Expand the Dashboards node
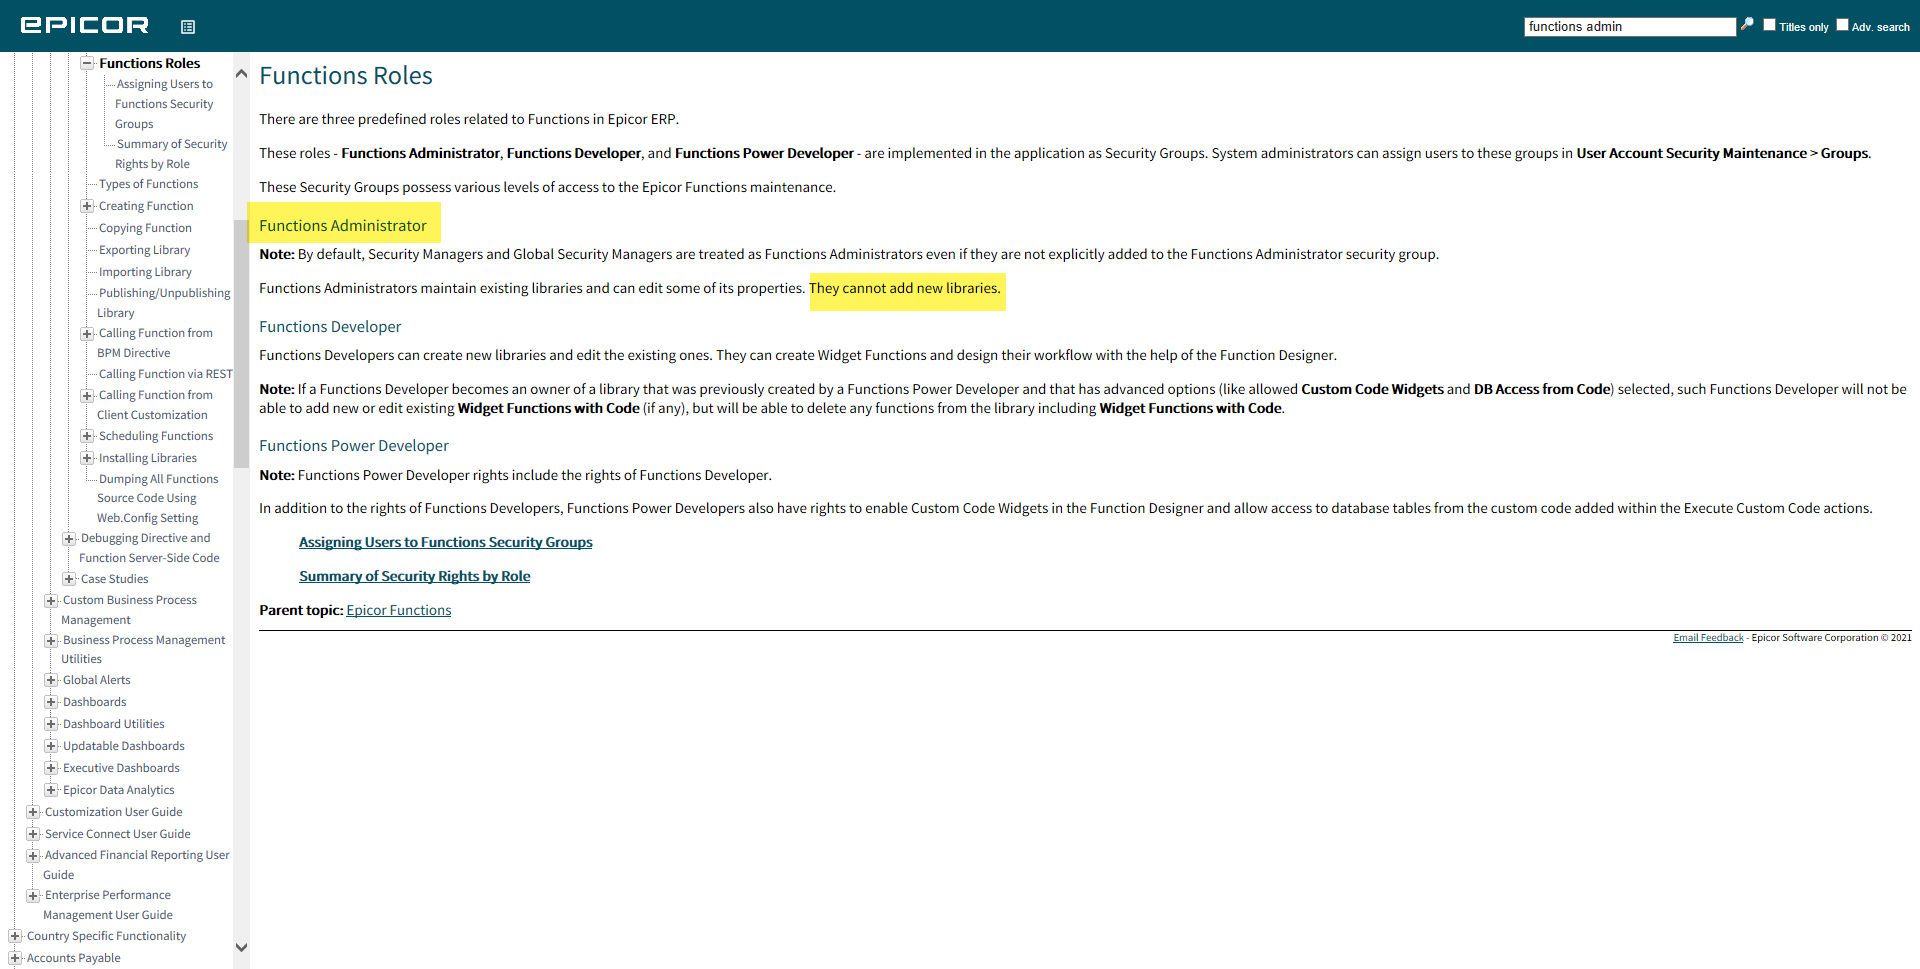 [x=51, y=702]
